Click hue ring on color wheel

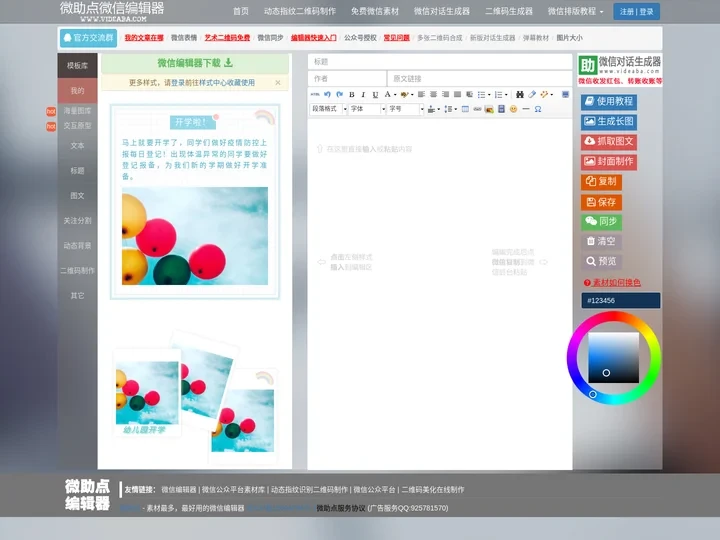(614, 317)
